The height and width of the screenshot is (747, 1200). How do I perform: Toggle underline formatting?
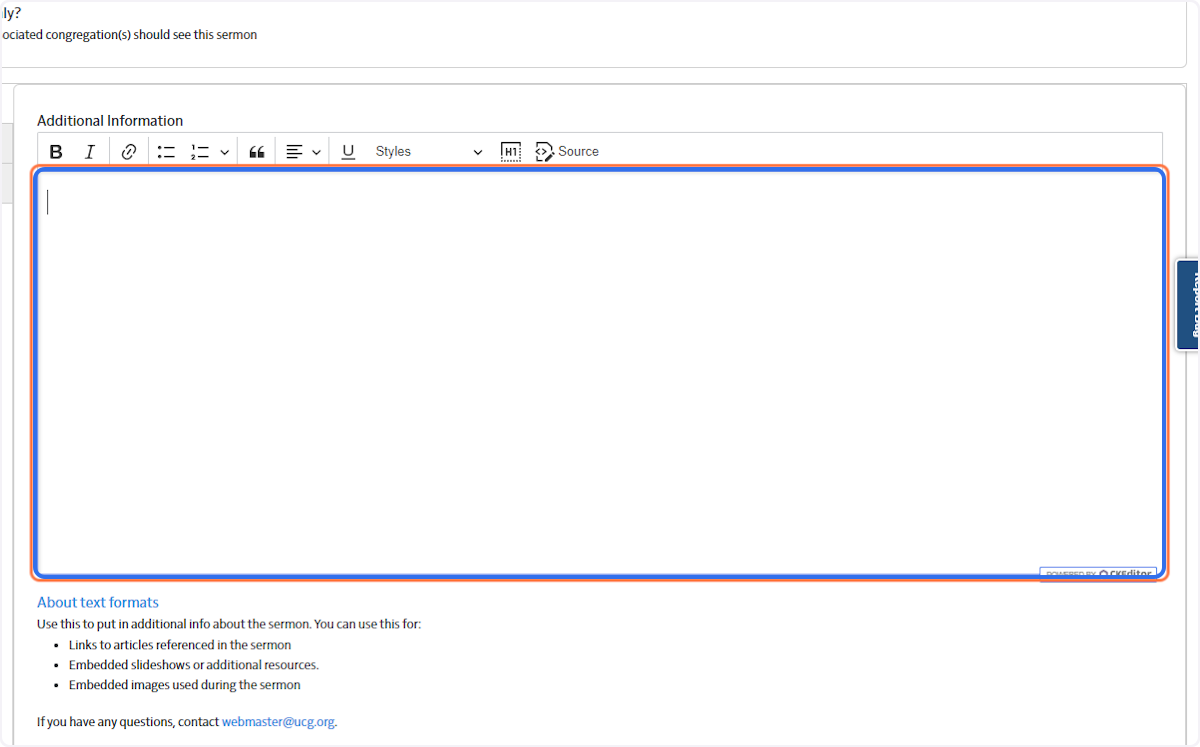coord(348,152)
